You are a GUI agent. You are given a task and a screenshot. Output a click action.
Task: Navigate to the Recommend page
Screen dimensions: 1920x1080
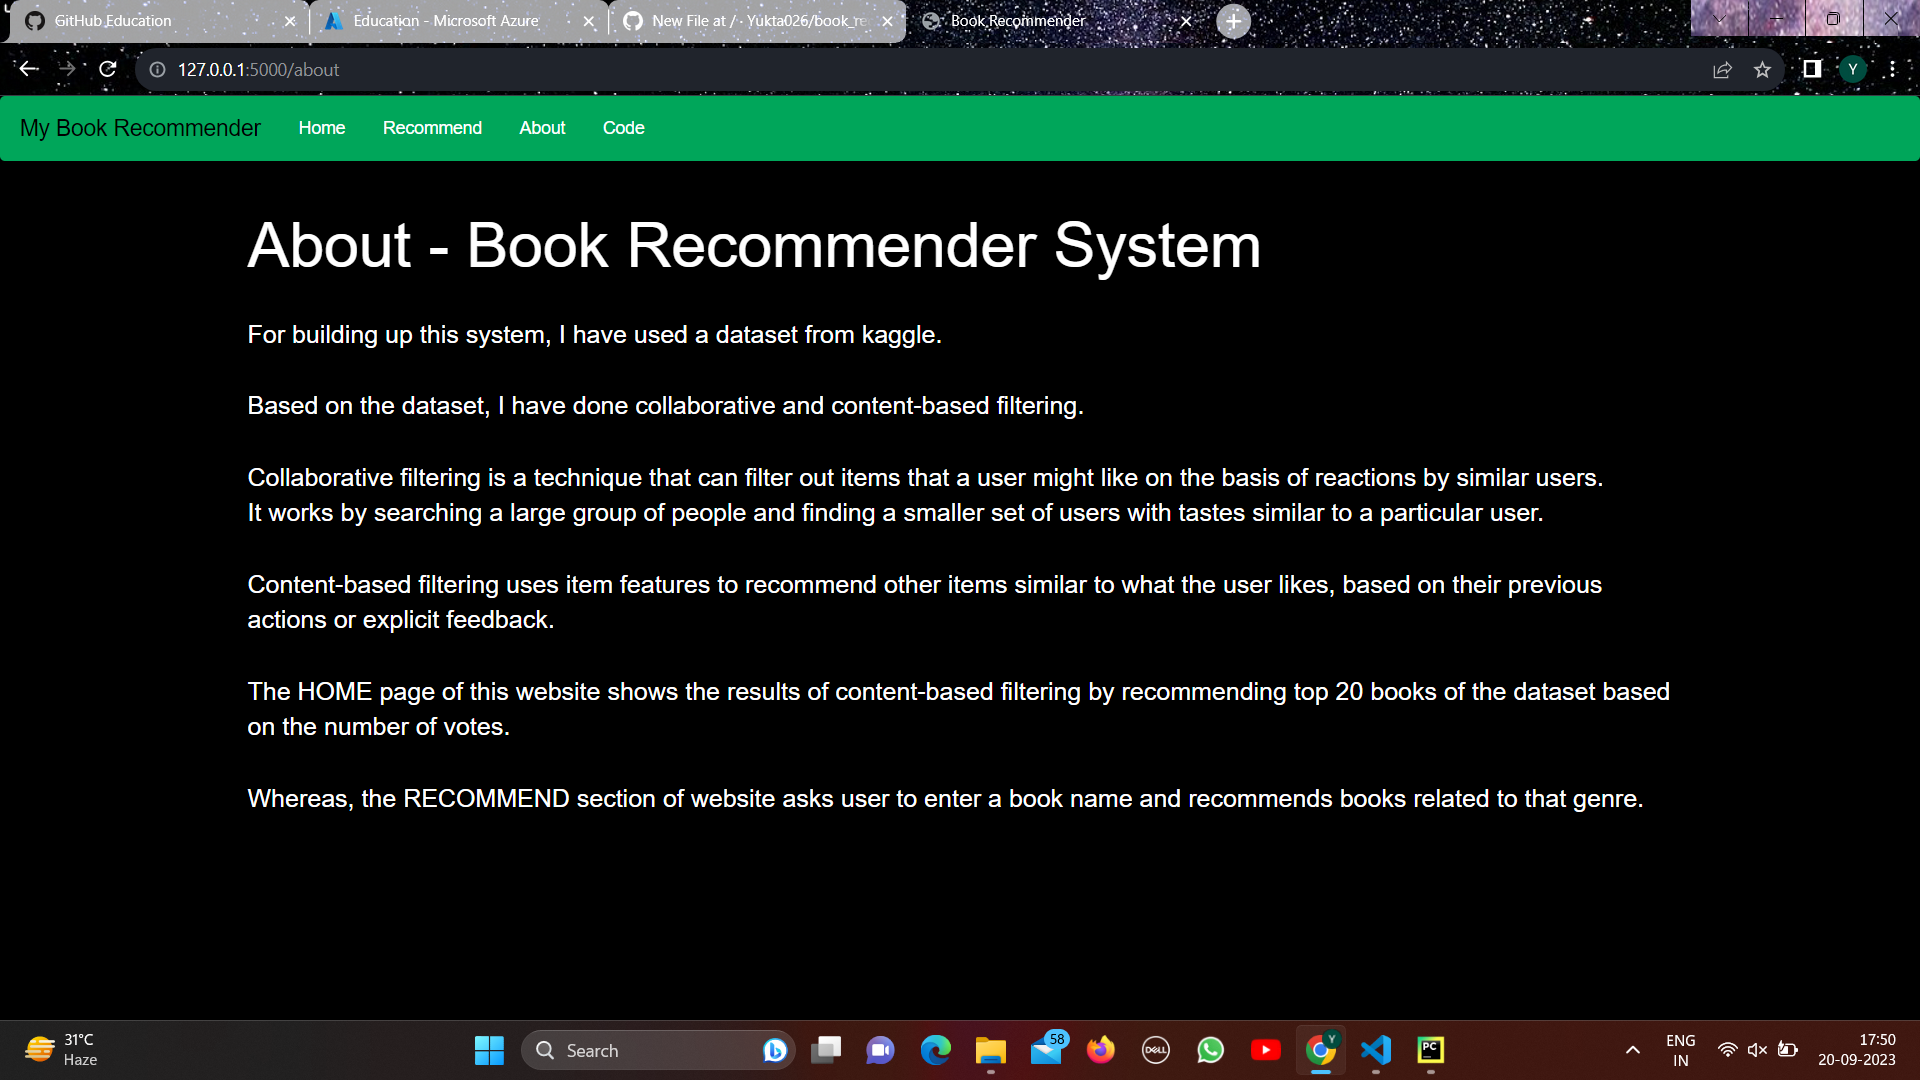pos(432,128)
